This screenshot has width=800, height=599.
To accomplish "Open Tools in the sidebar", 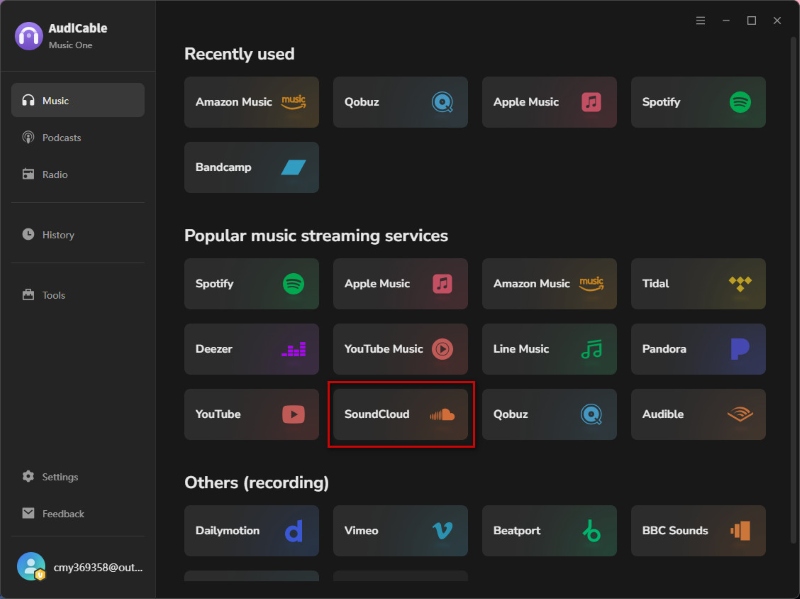I will (78, 295).
